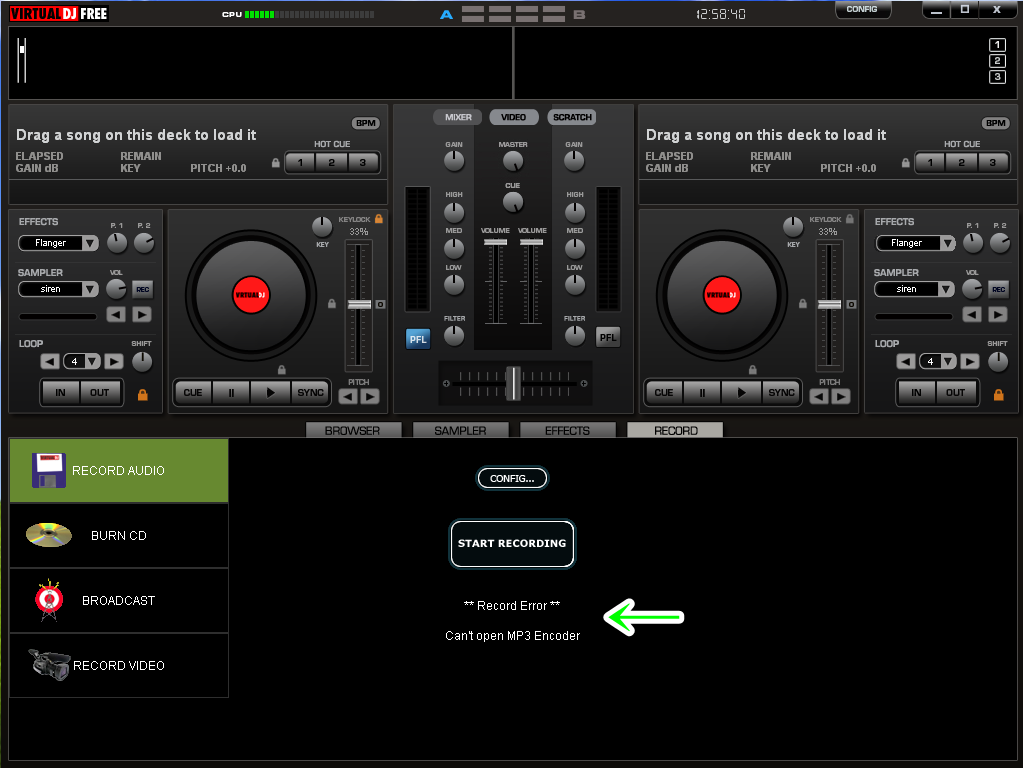Set loop OUT on right deck

point(955,393)
